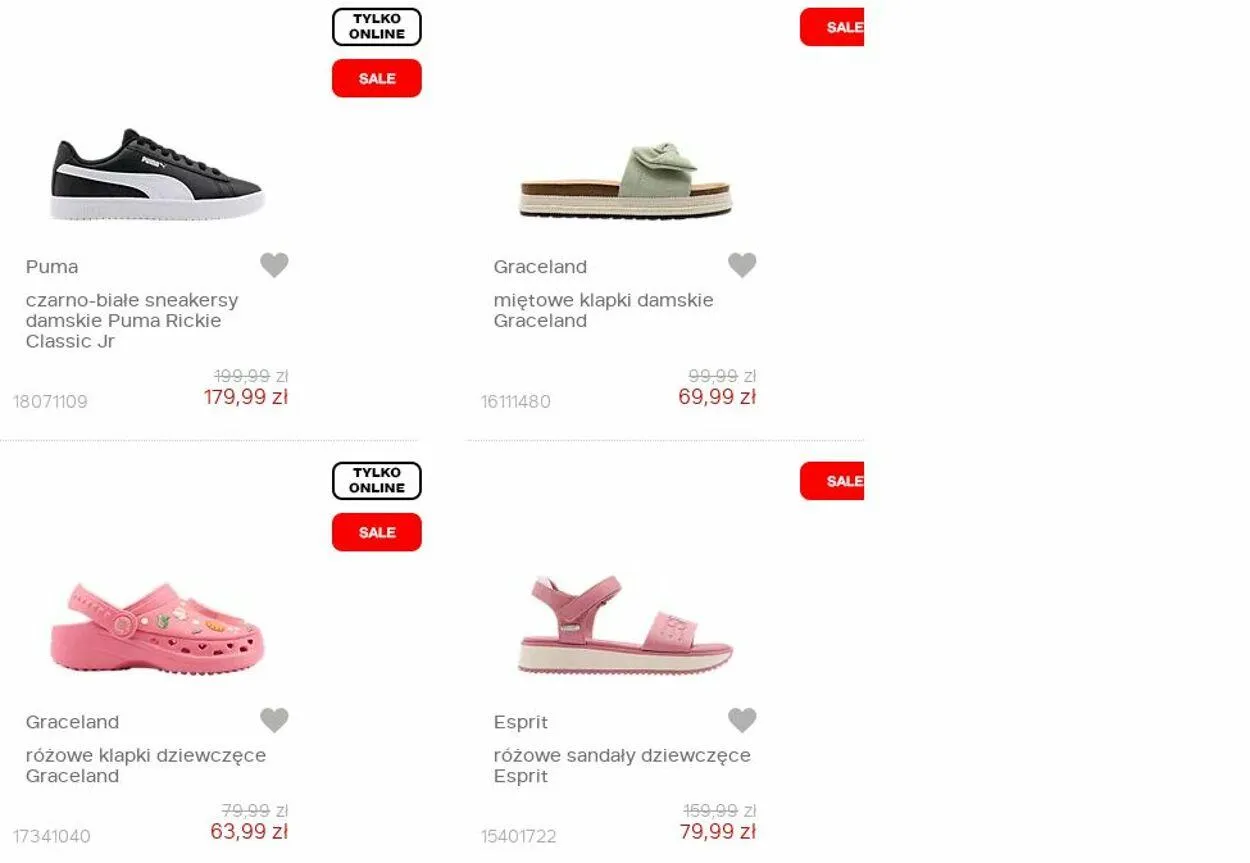Viewport: 1250px width, 863px height.
Task: Open the black Puma sneaker image
Action: click(157, 174)
